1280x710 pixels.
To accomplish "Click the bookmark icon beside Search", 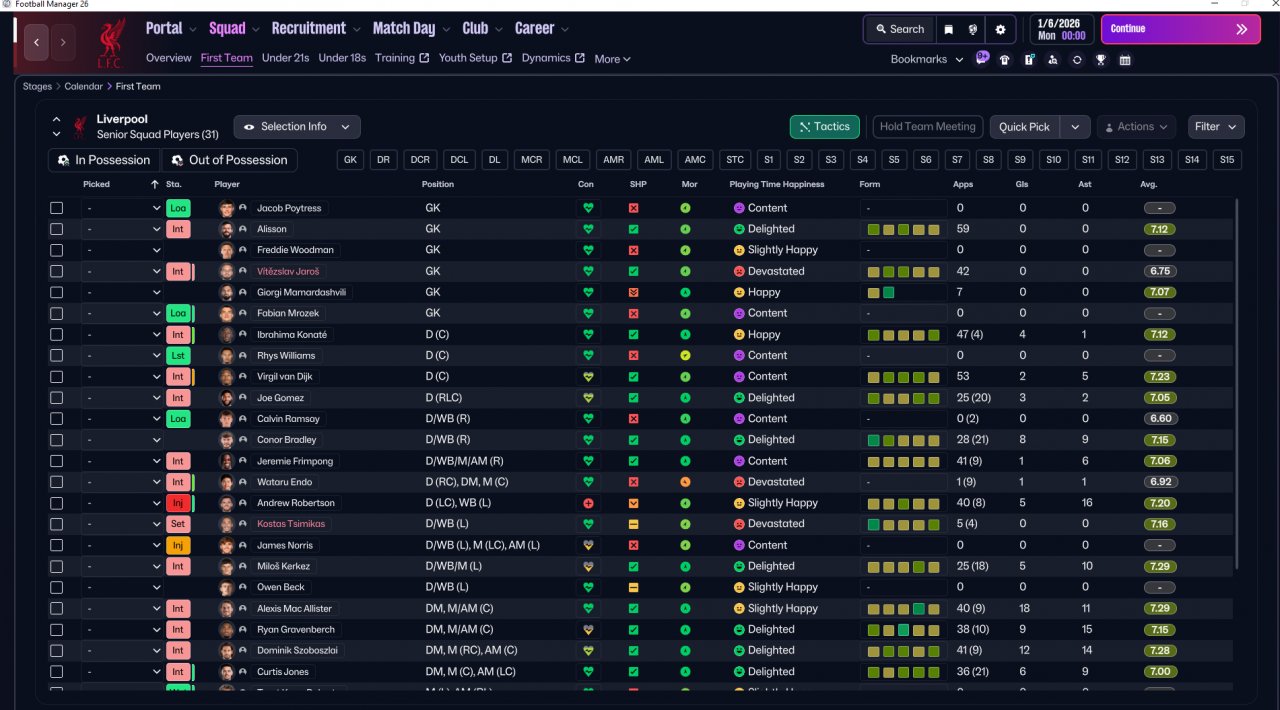I will 948,29.
